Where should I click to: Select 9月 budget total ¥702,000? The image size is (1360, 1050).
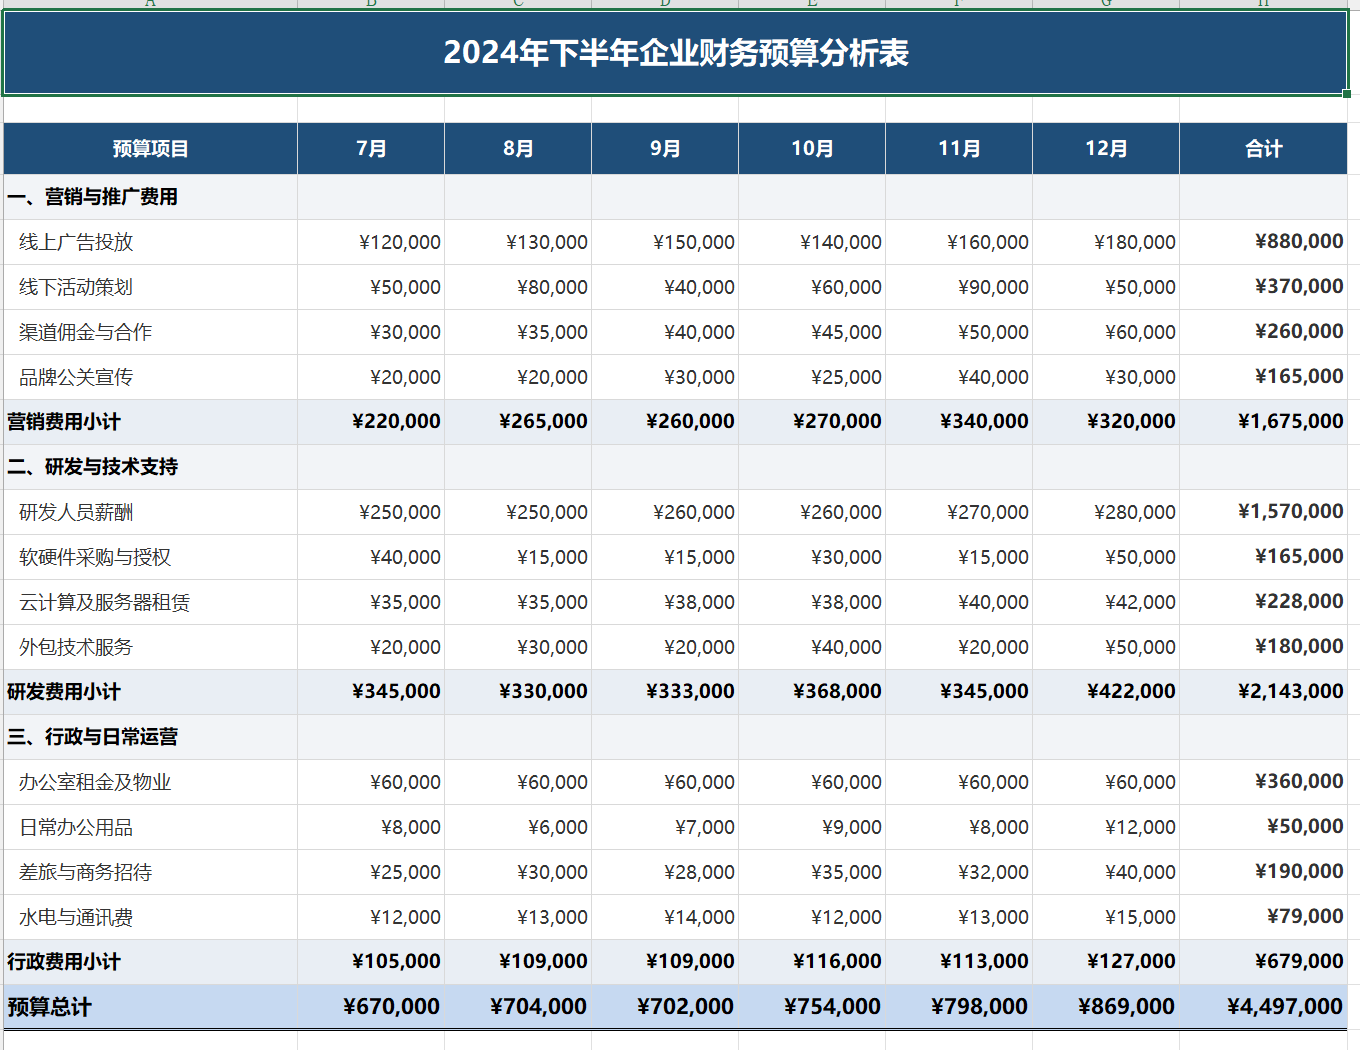pyautogui.click(x=665, y=1007)
